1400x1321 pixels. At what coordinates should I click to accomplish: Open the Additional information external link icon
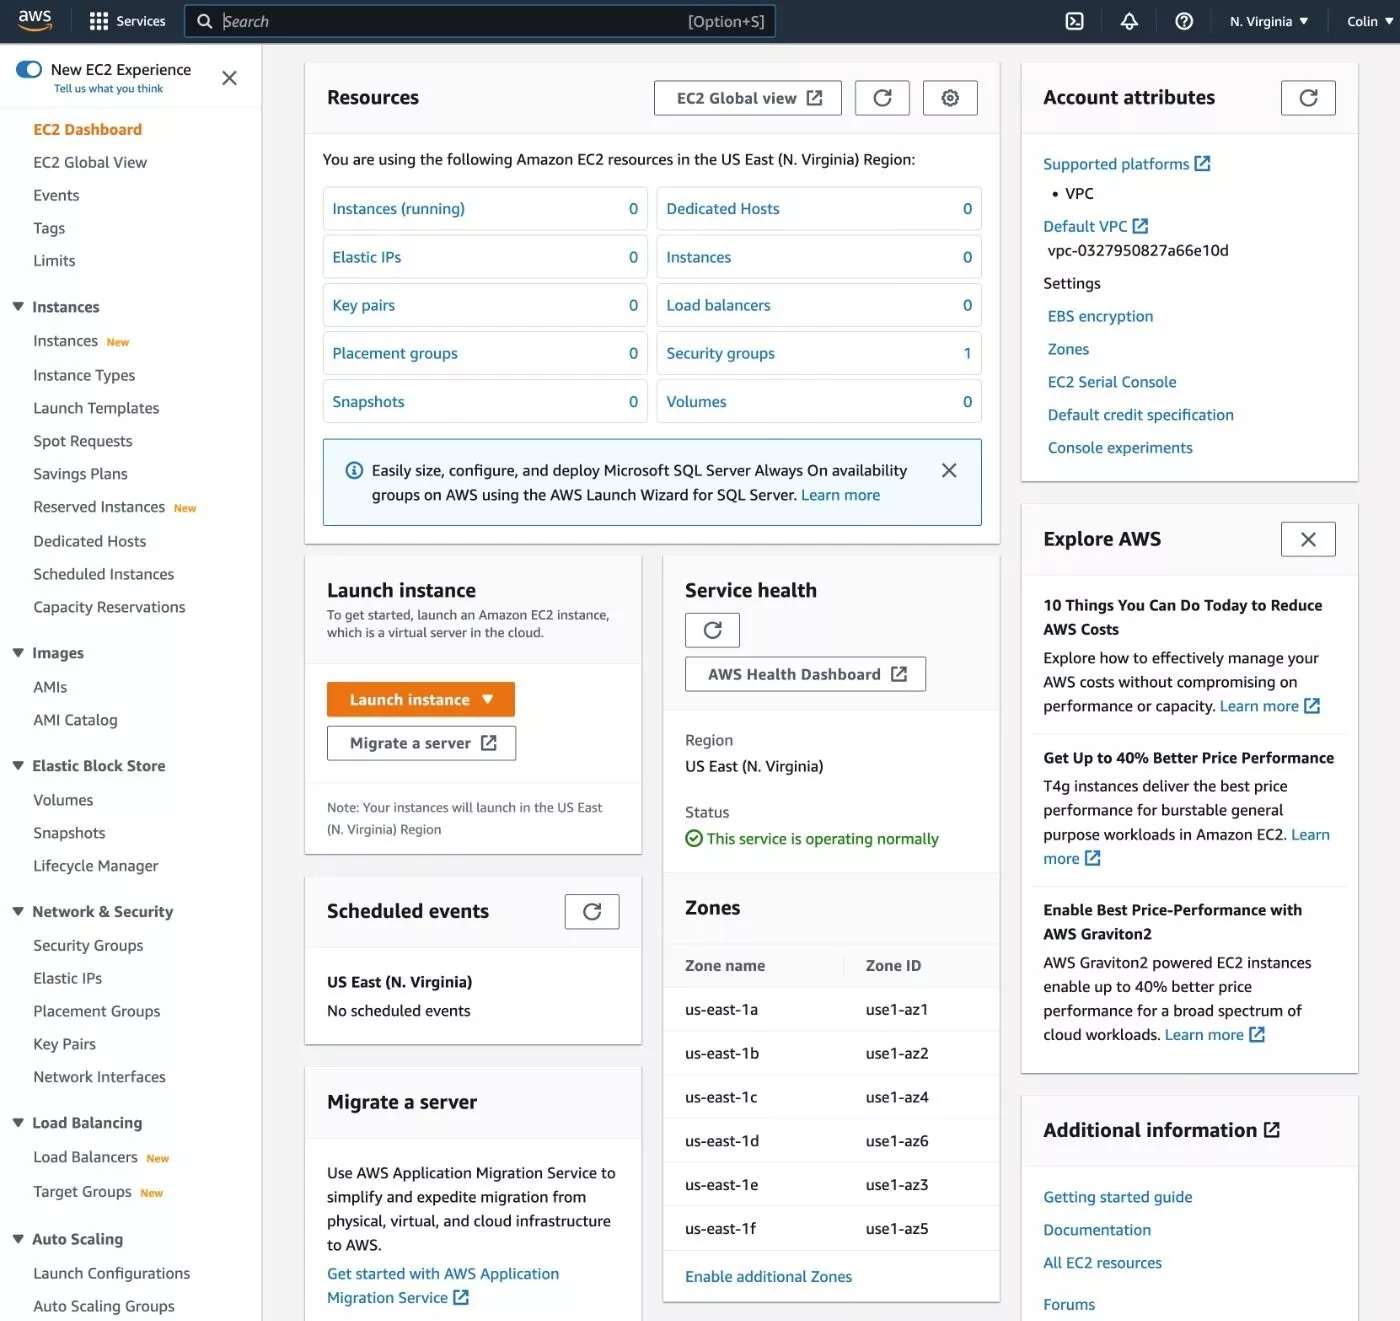tap(1272, 1130)
